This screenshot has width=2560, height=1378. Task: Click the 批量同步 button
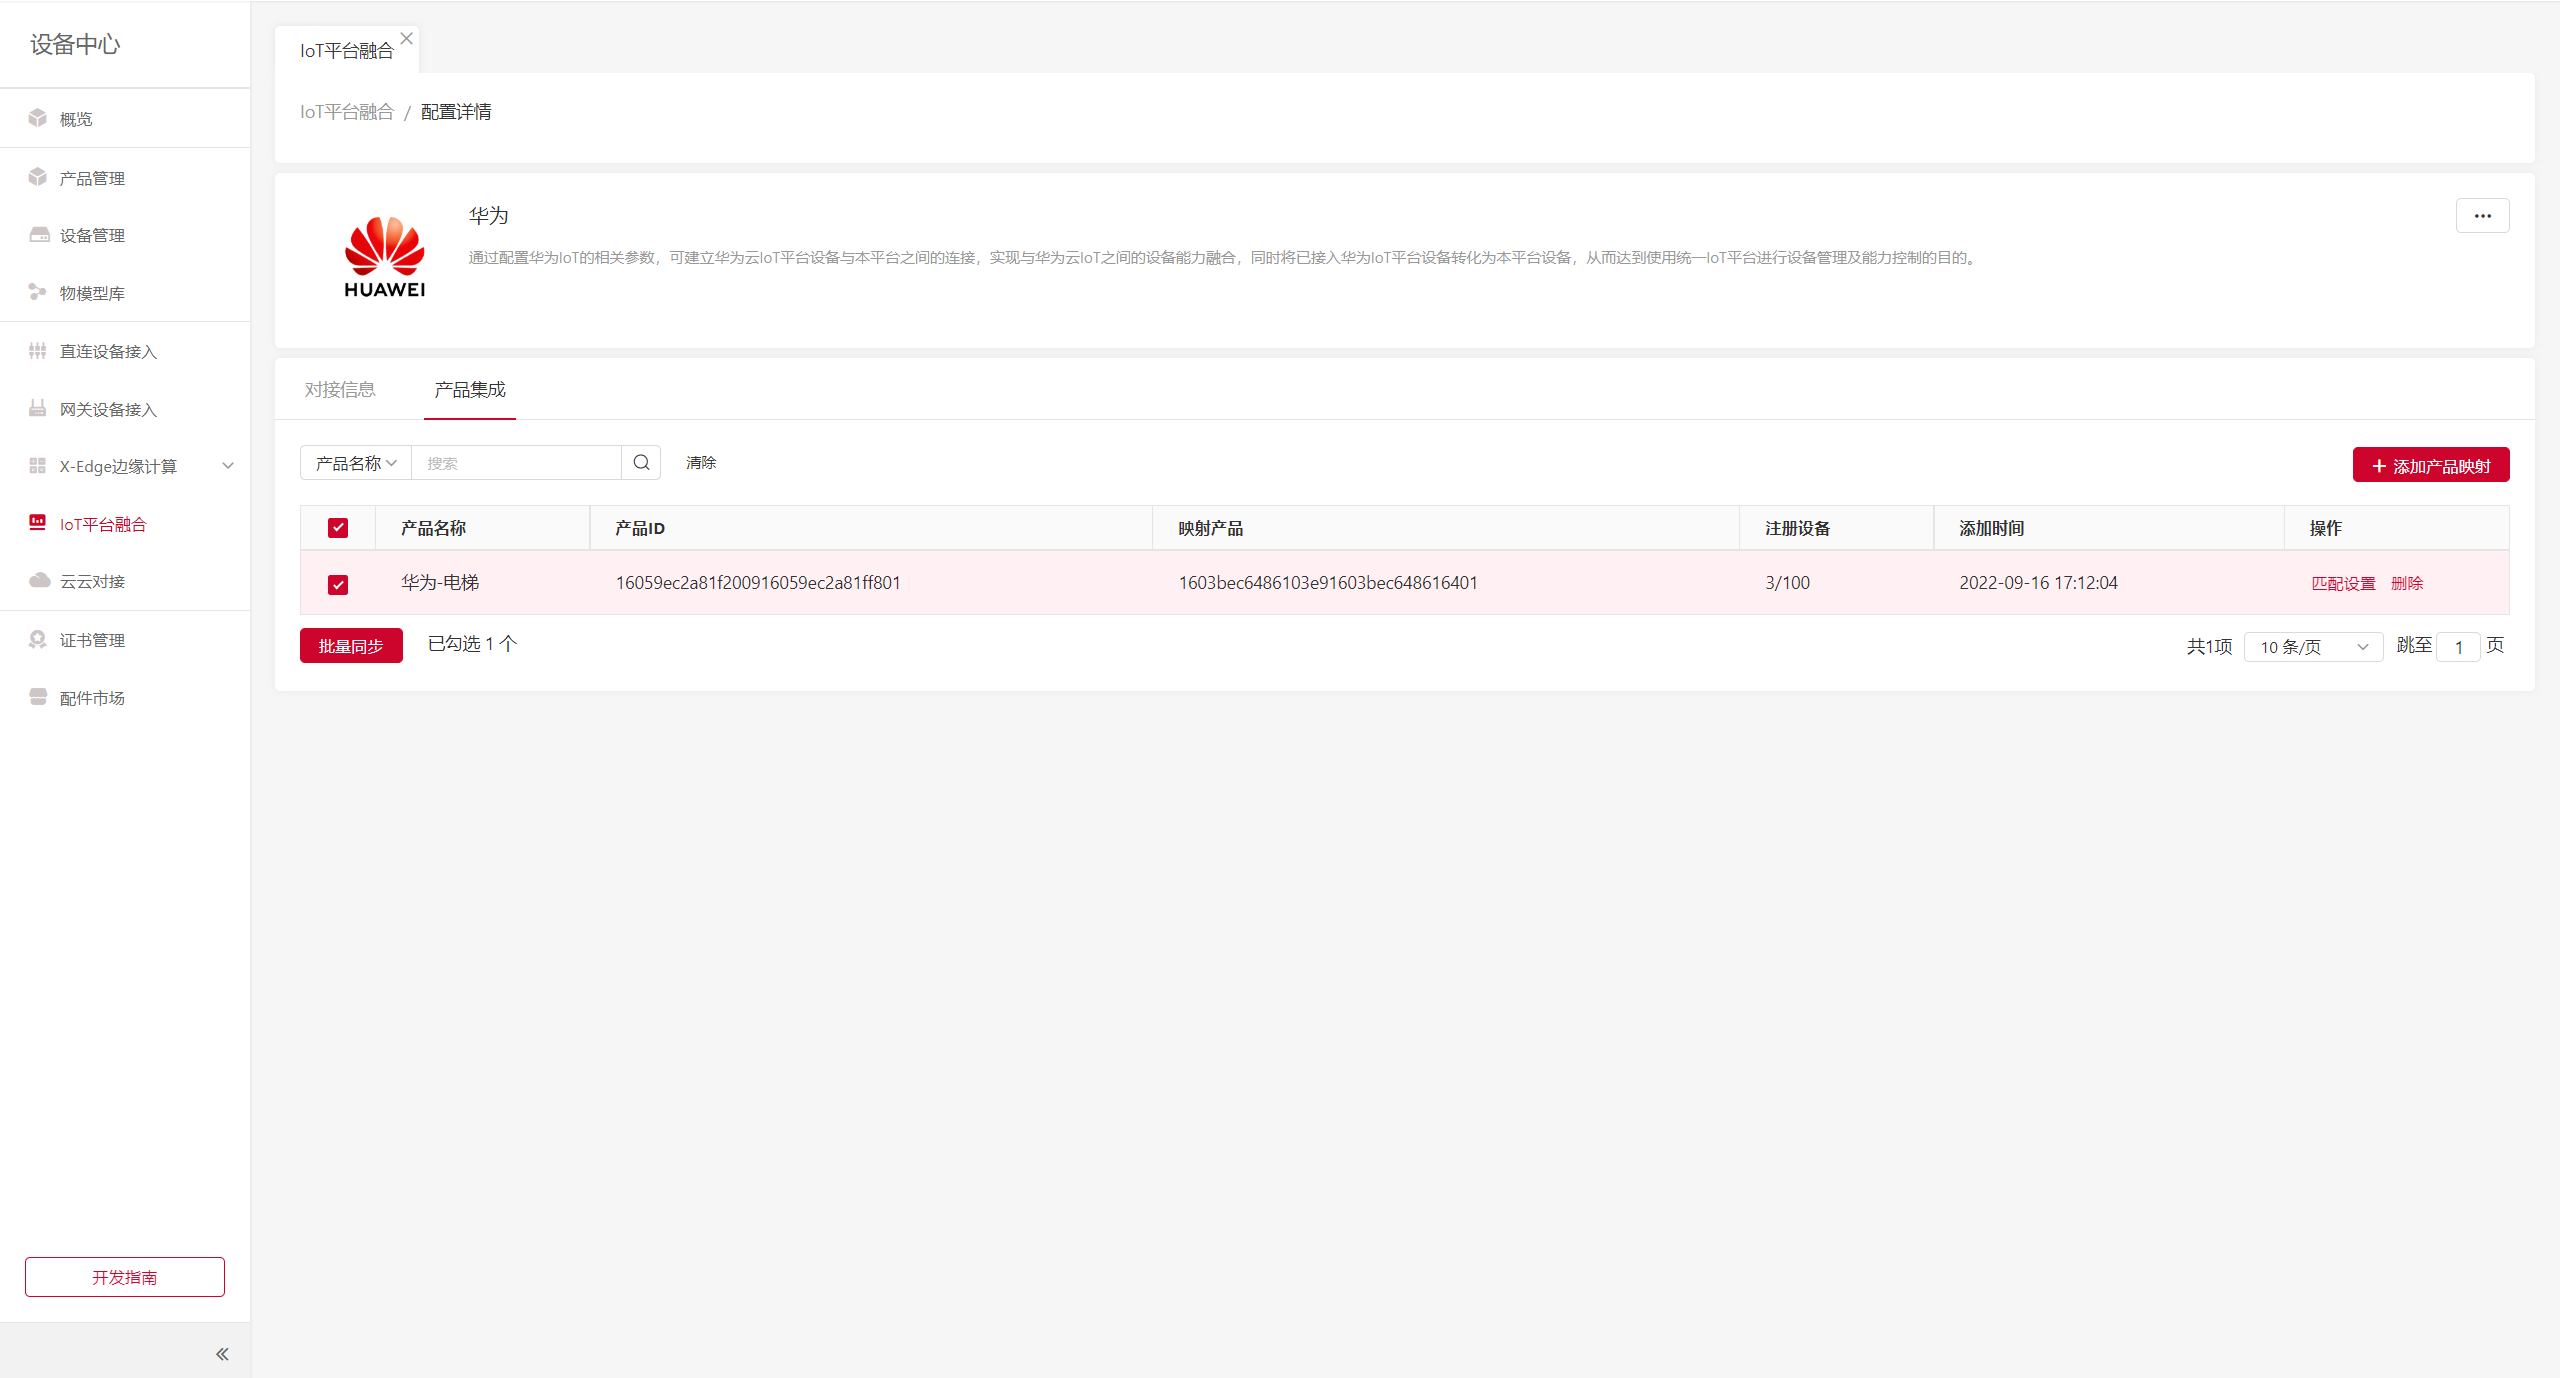351,646
